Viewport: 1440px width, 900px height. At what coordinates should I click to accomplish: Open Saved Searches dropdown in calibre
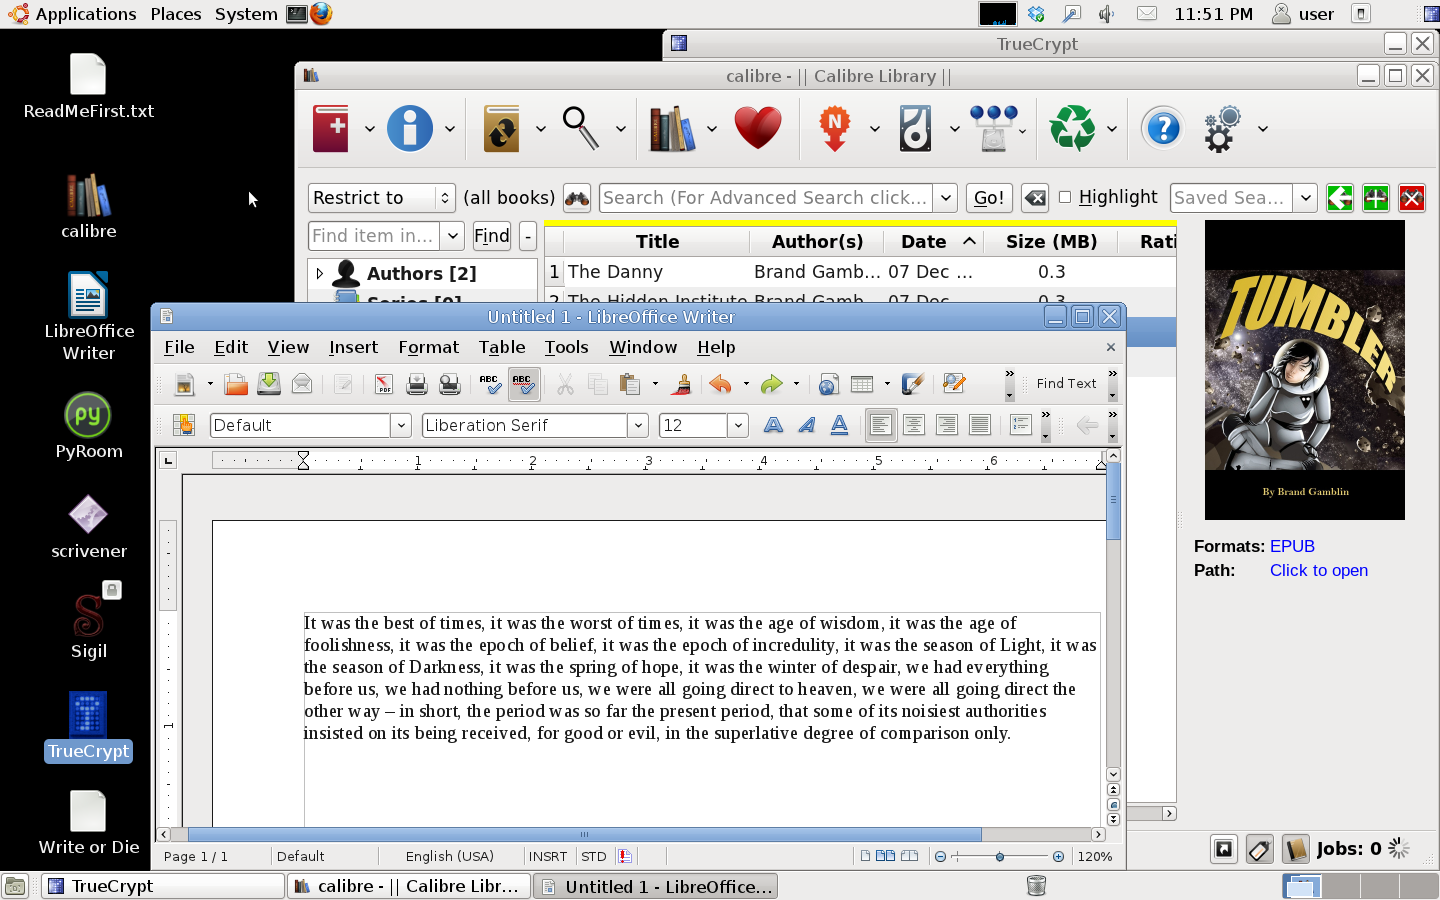coord(1306,198)
